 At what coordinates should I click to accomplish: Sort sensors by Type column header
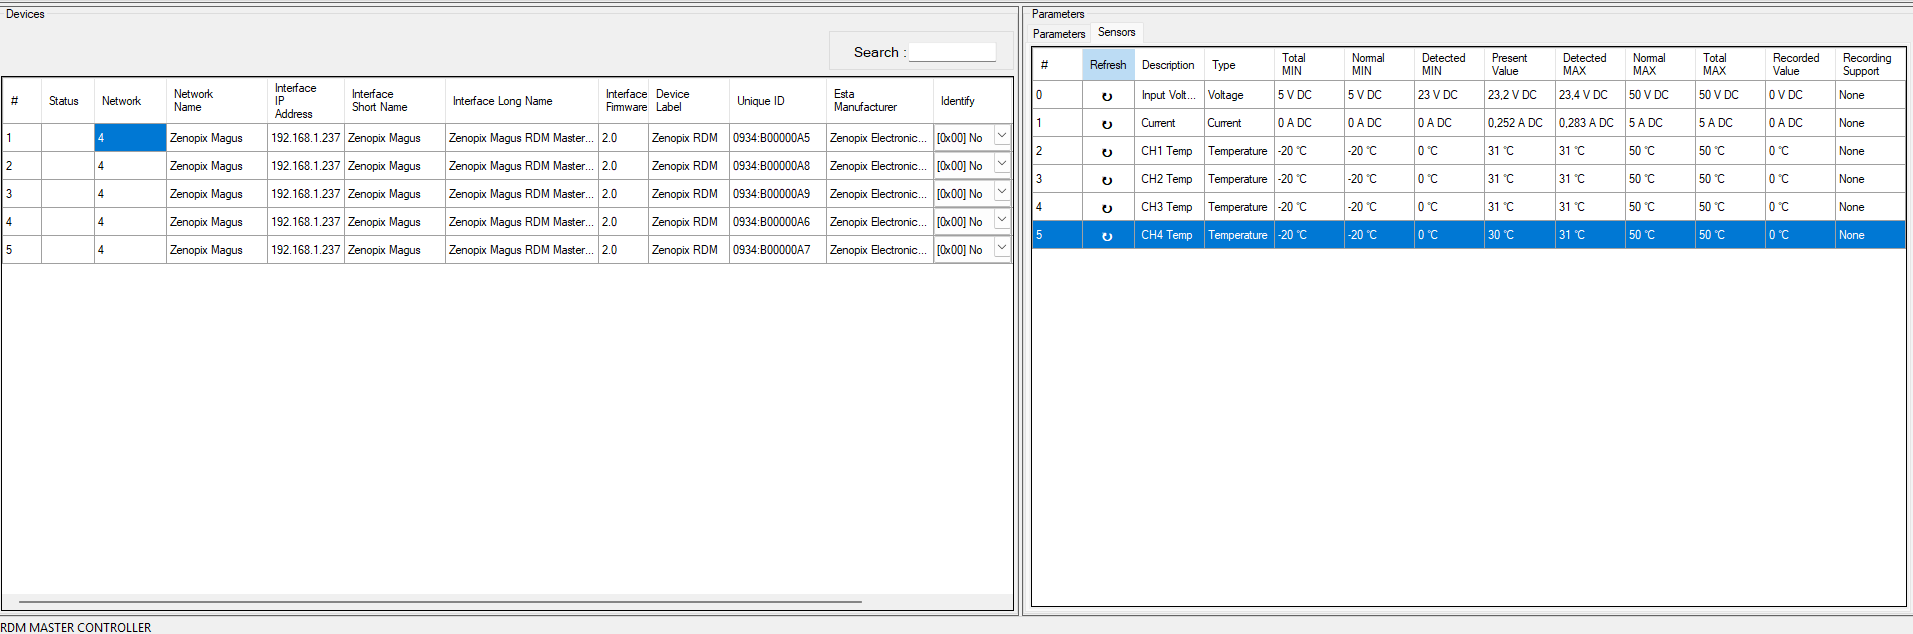(1238, 65)
